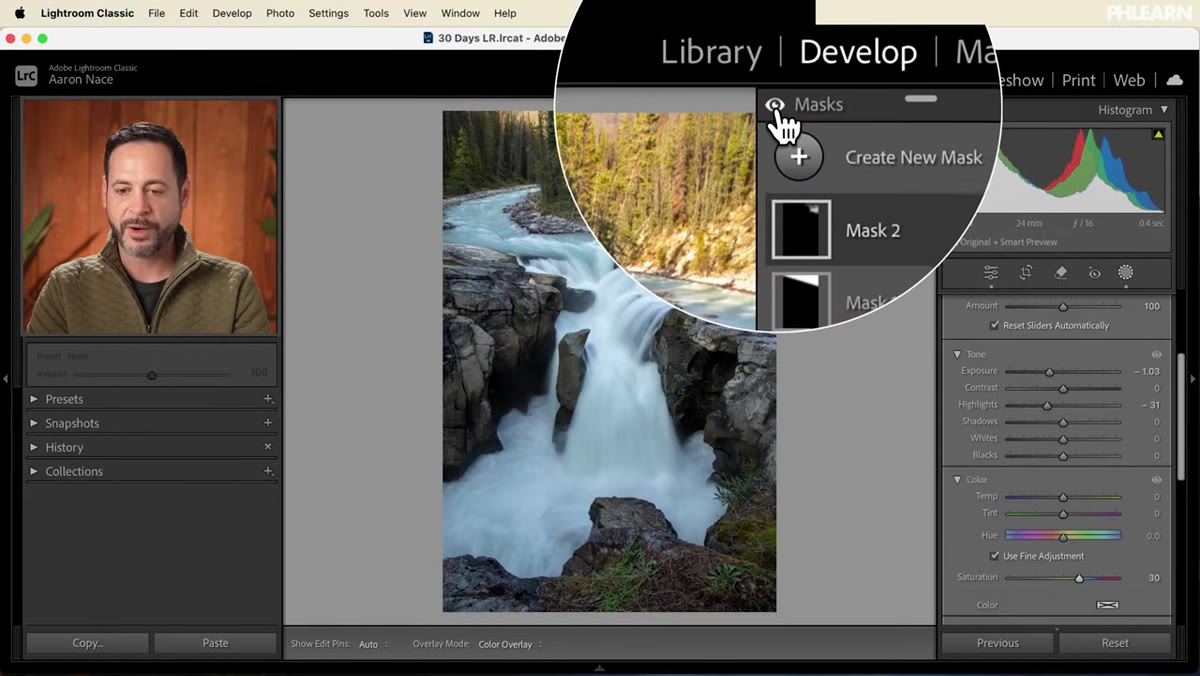The image size is (1200, 676).
Task: Toggle the histogram highlight clipping triangle
Action: pos(1159,134)
